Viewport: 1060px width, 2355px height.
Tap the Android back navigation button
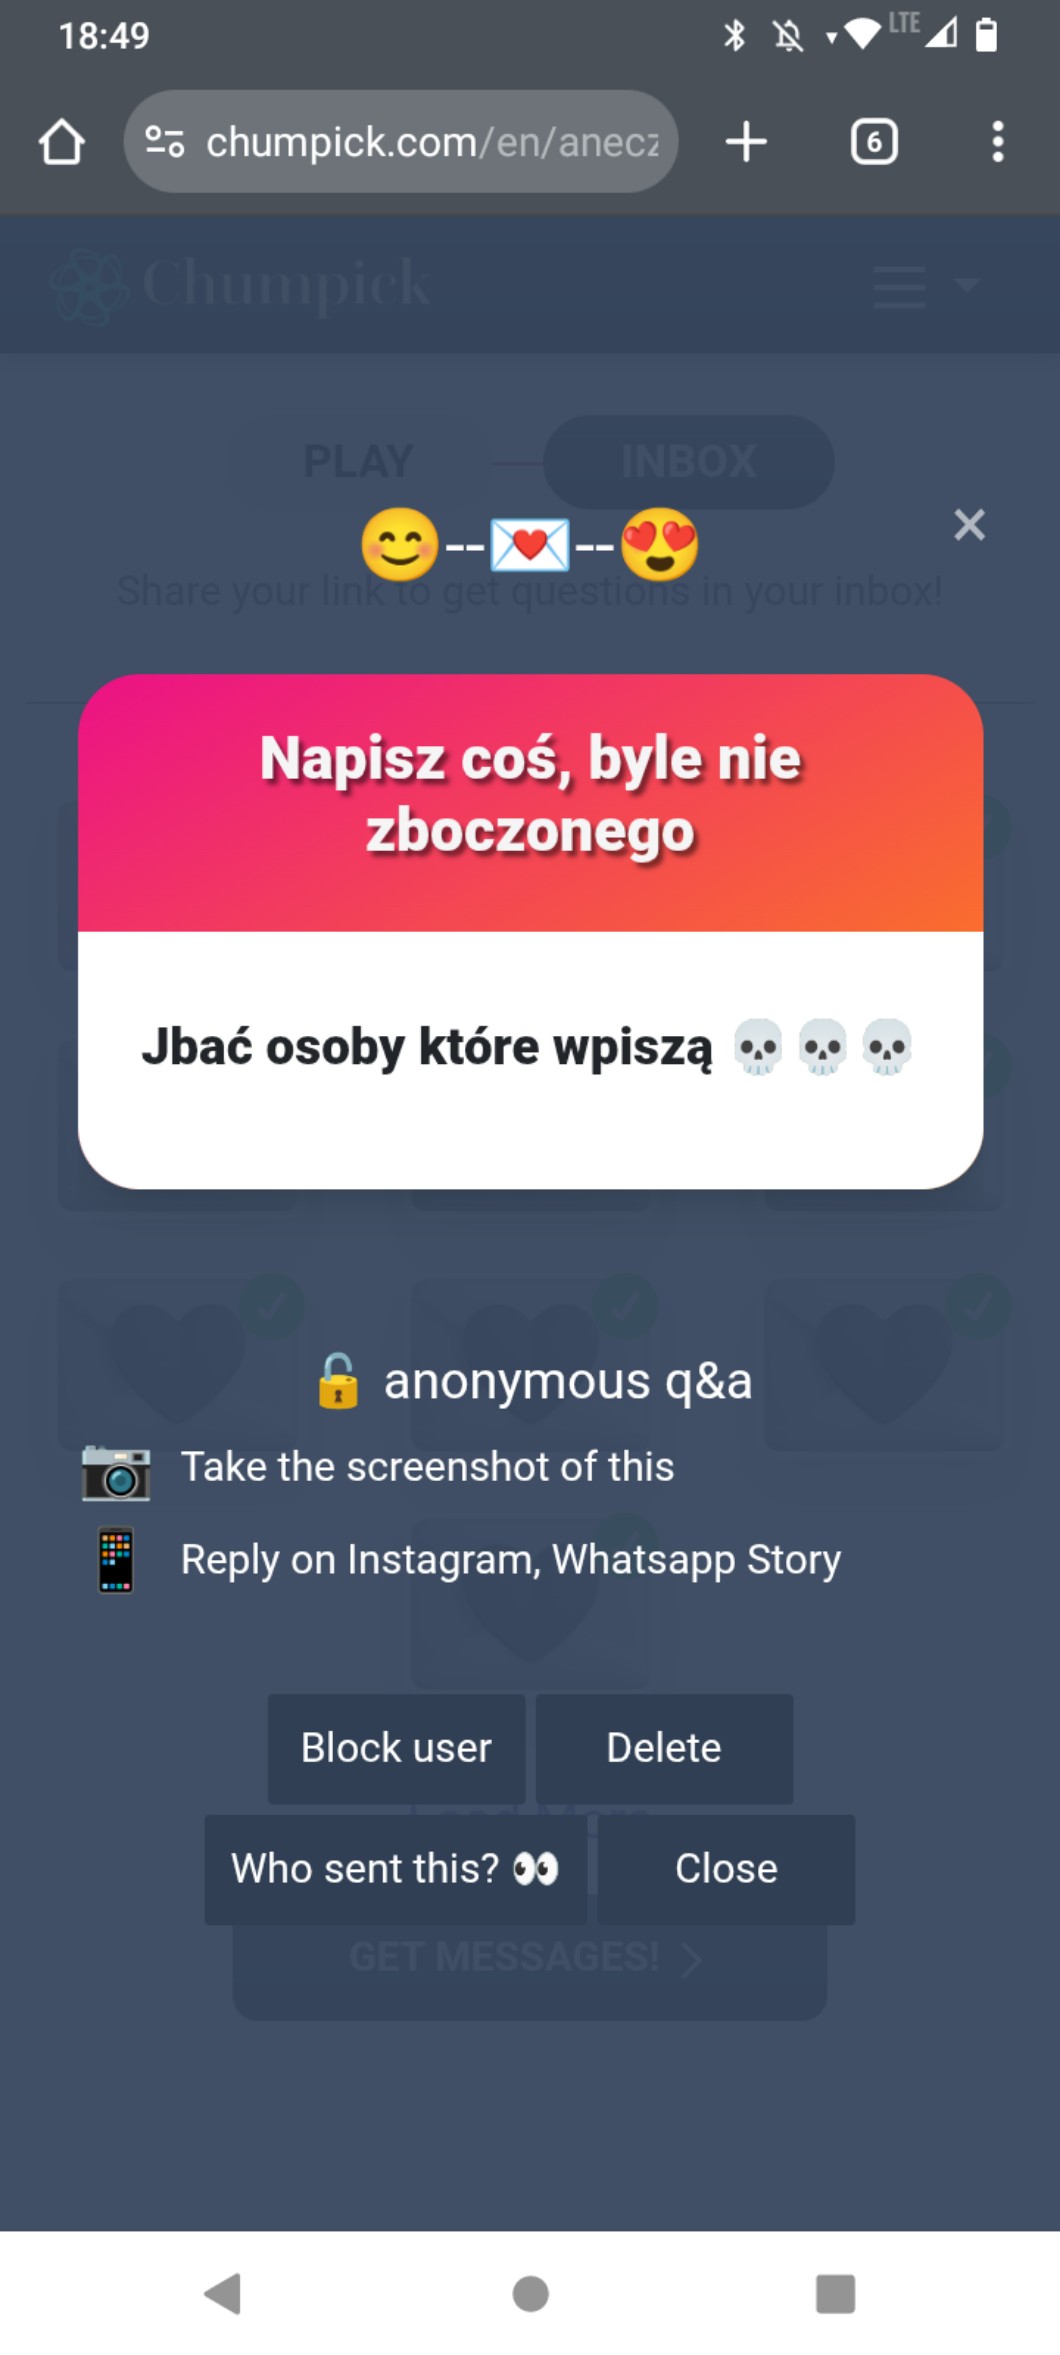pos(223,2293)
